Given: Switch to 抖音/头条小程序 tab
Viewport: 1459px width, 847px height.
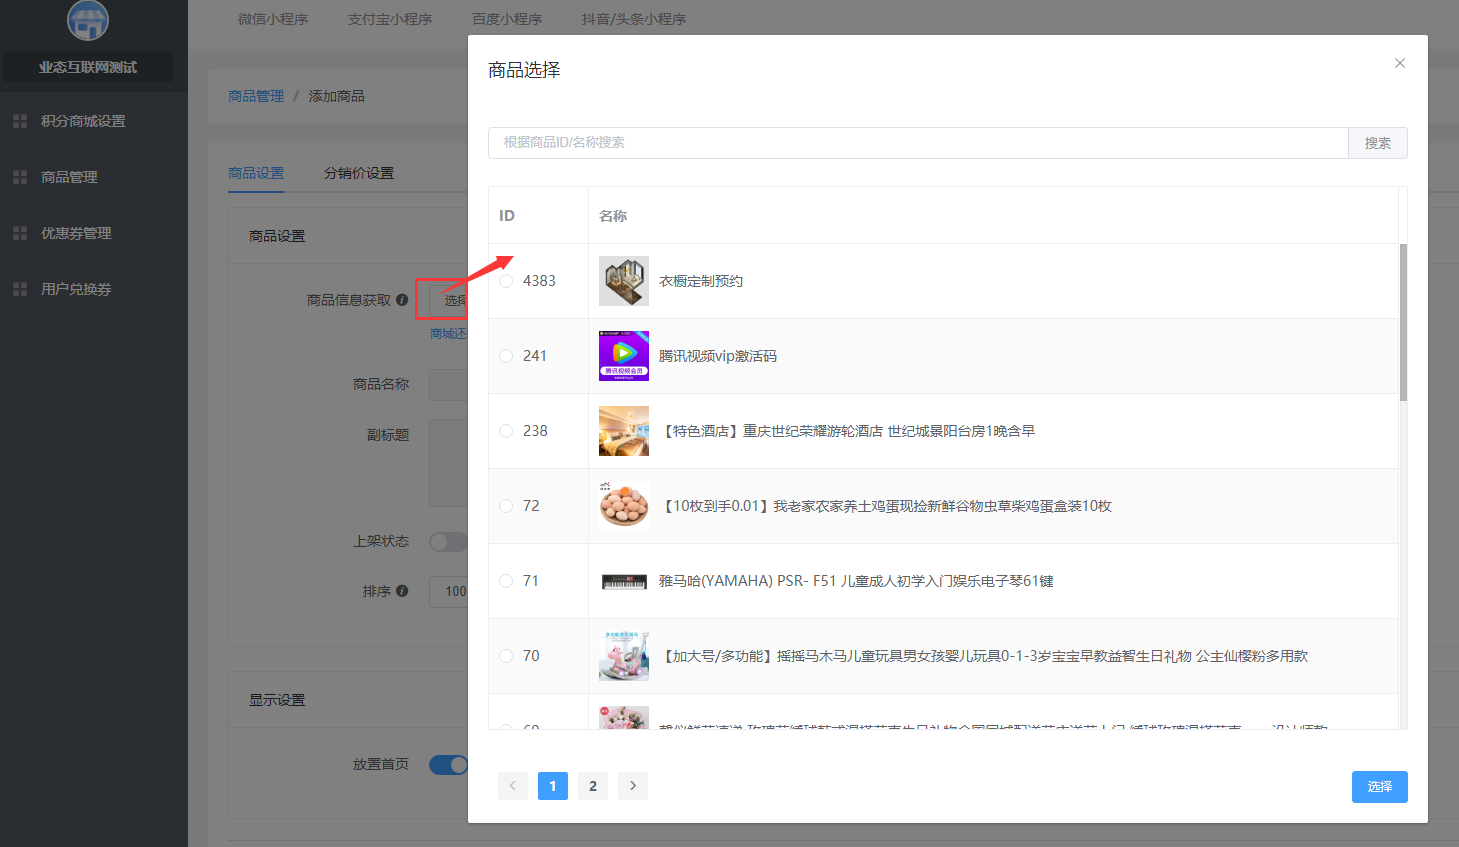Looking at the screenshot, I should coord(634,19).
